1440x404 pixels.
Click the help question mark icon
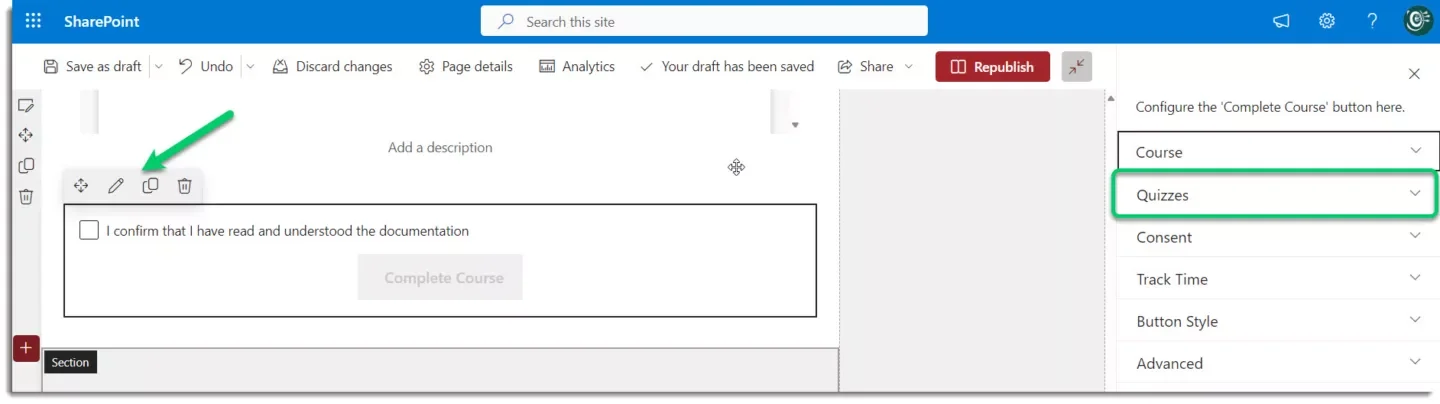(1373, 21)
